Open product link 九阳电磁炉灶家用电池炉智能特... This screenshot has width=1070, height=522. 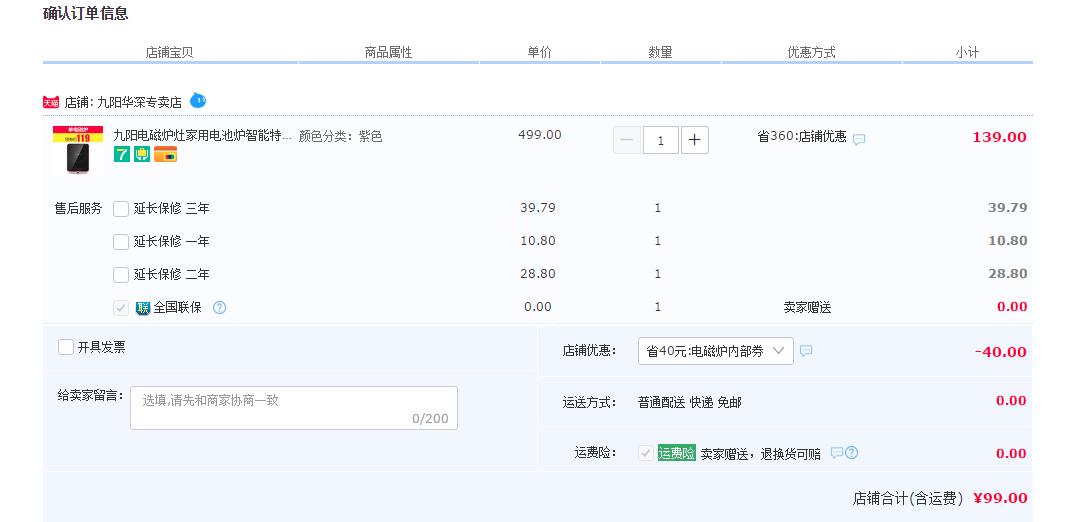[203, 136]
